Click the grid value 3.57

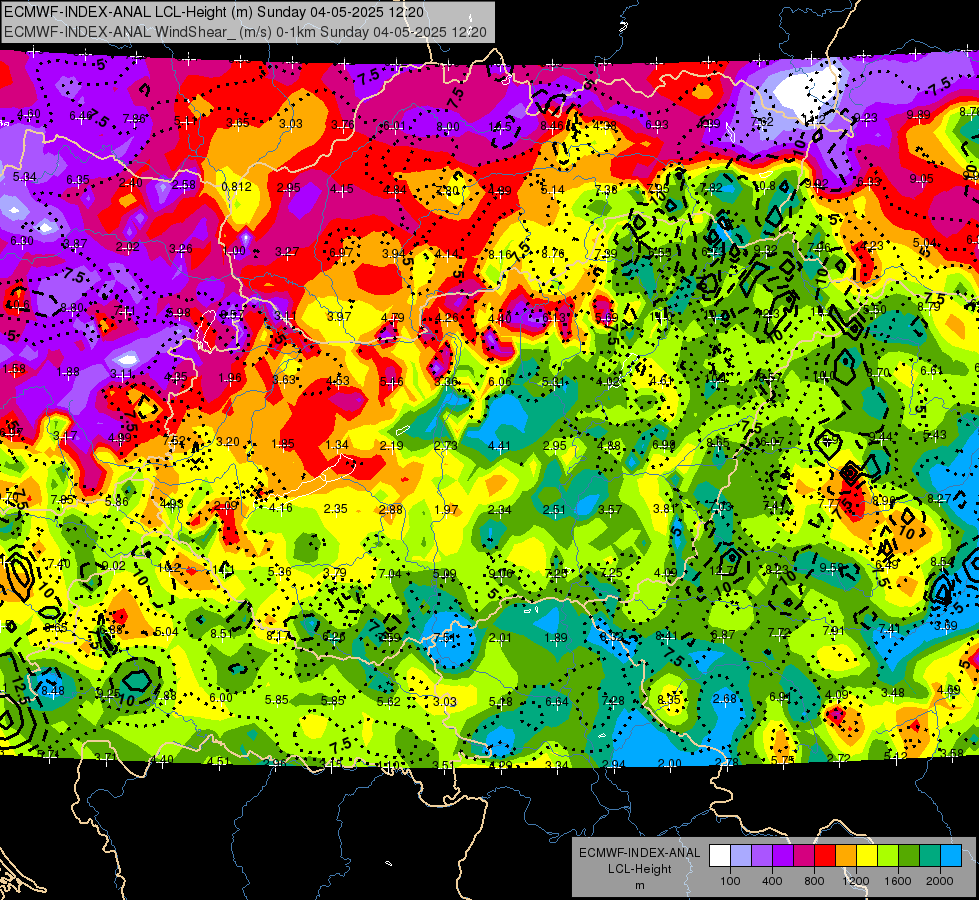click(609, 510)
